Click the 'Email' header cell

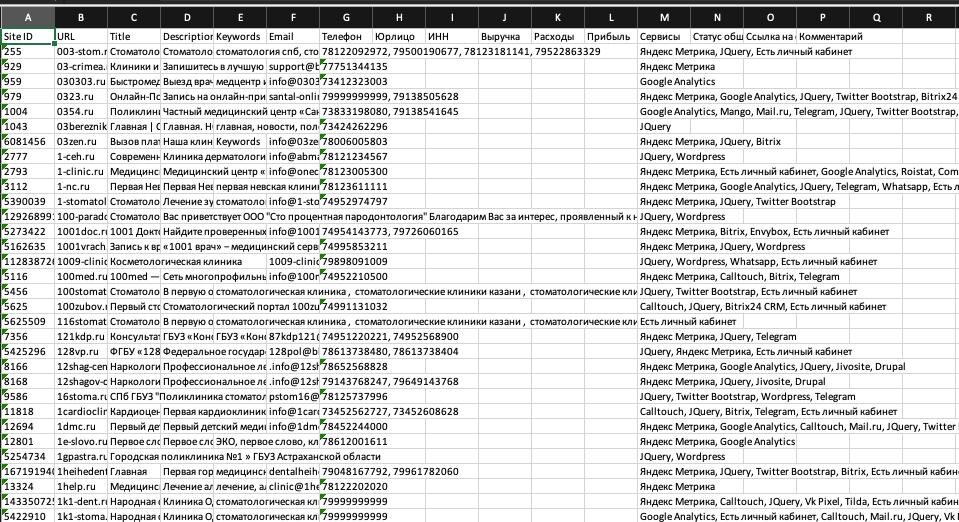pos(293,37)
